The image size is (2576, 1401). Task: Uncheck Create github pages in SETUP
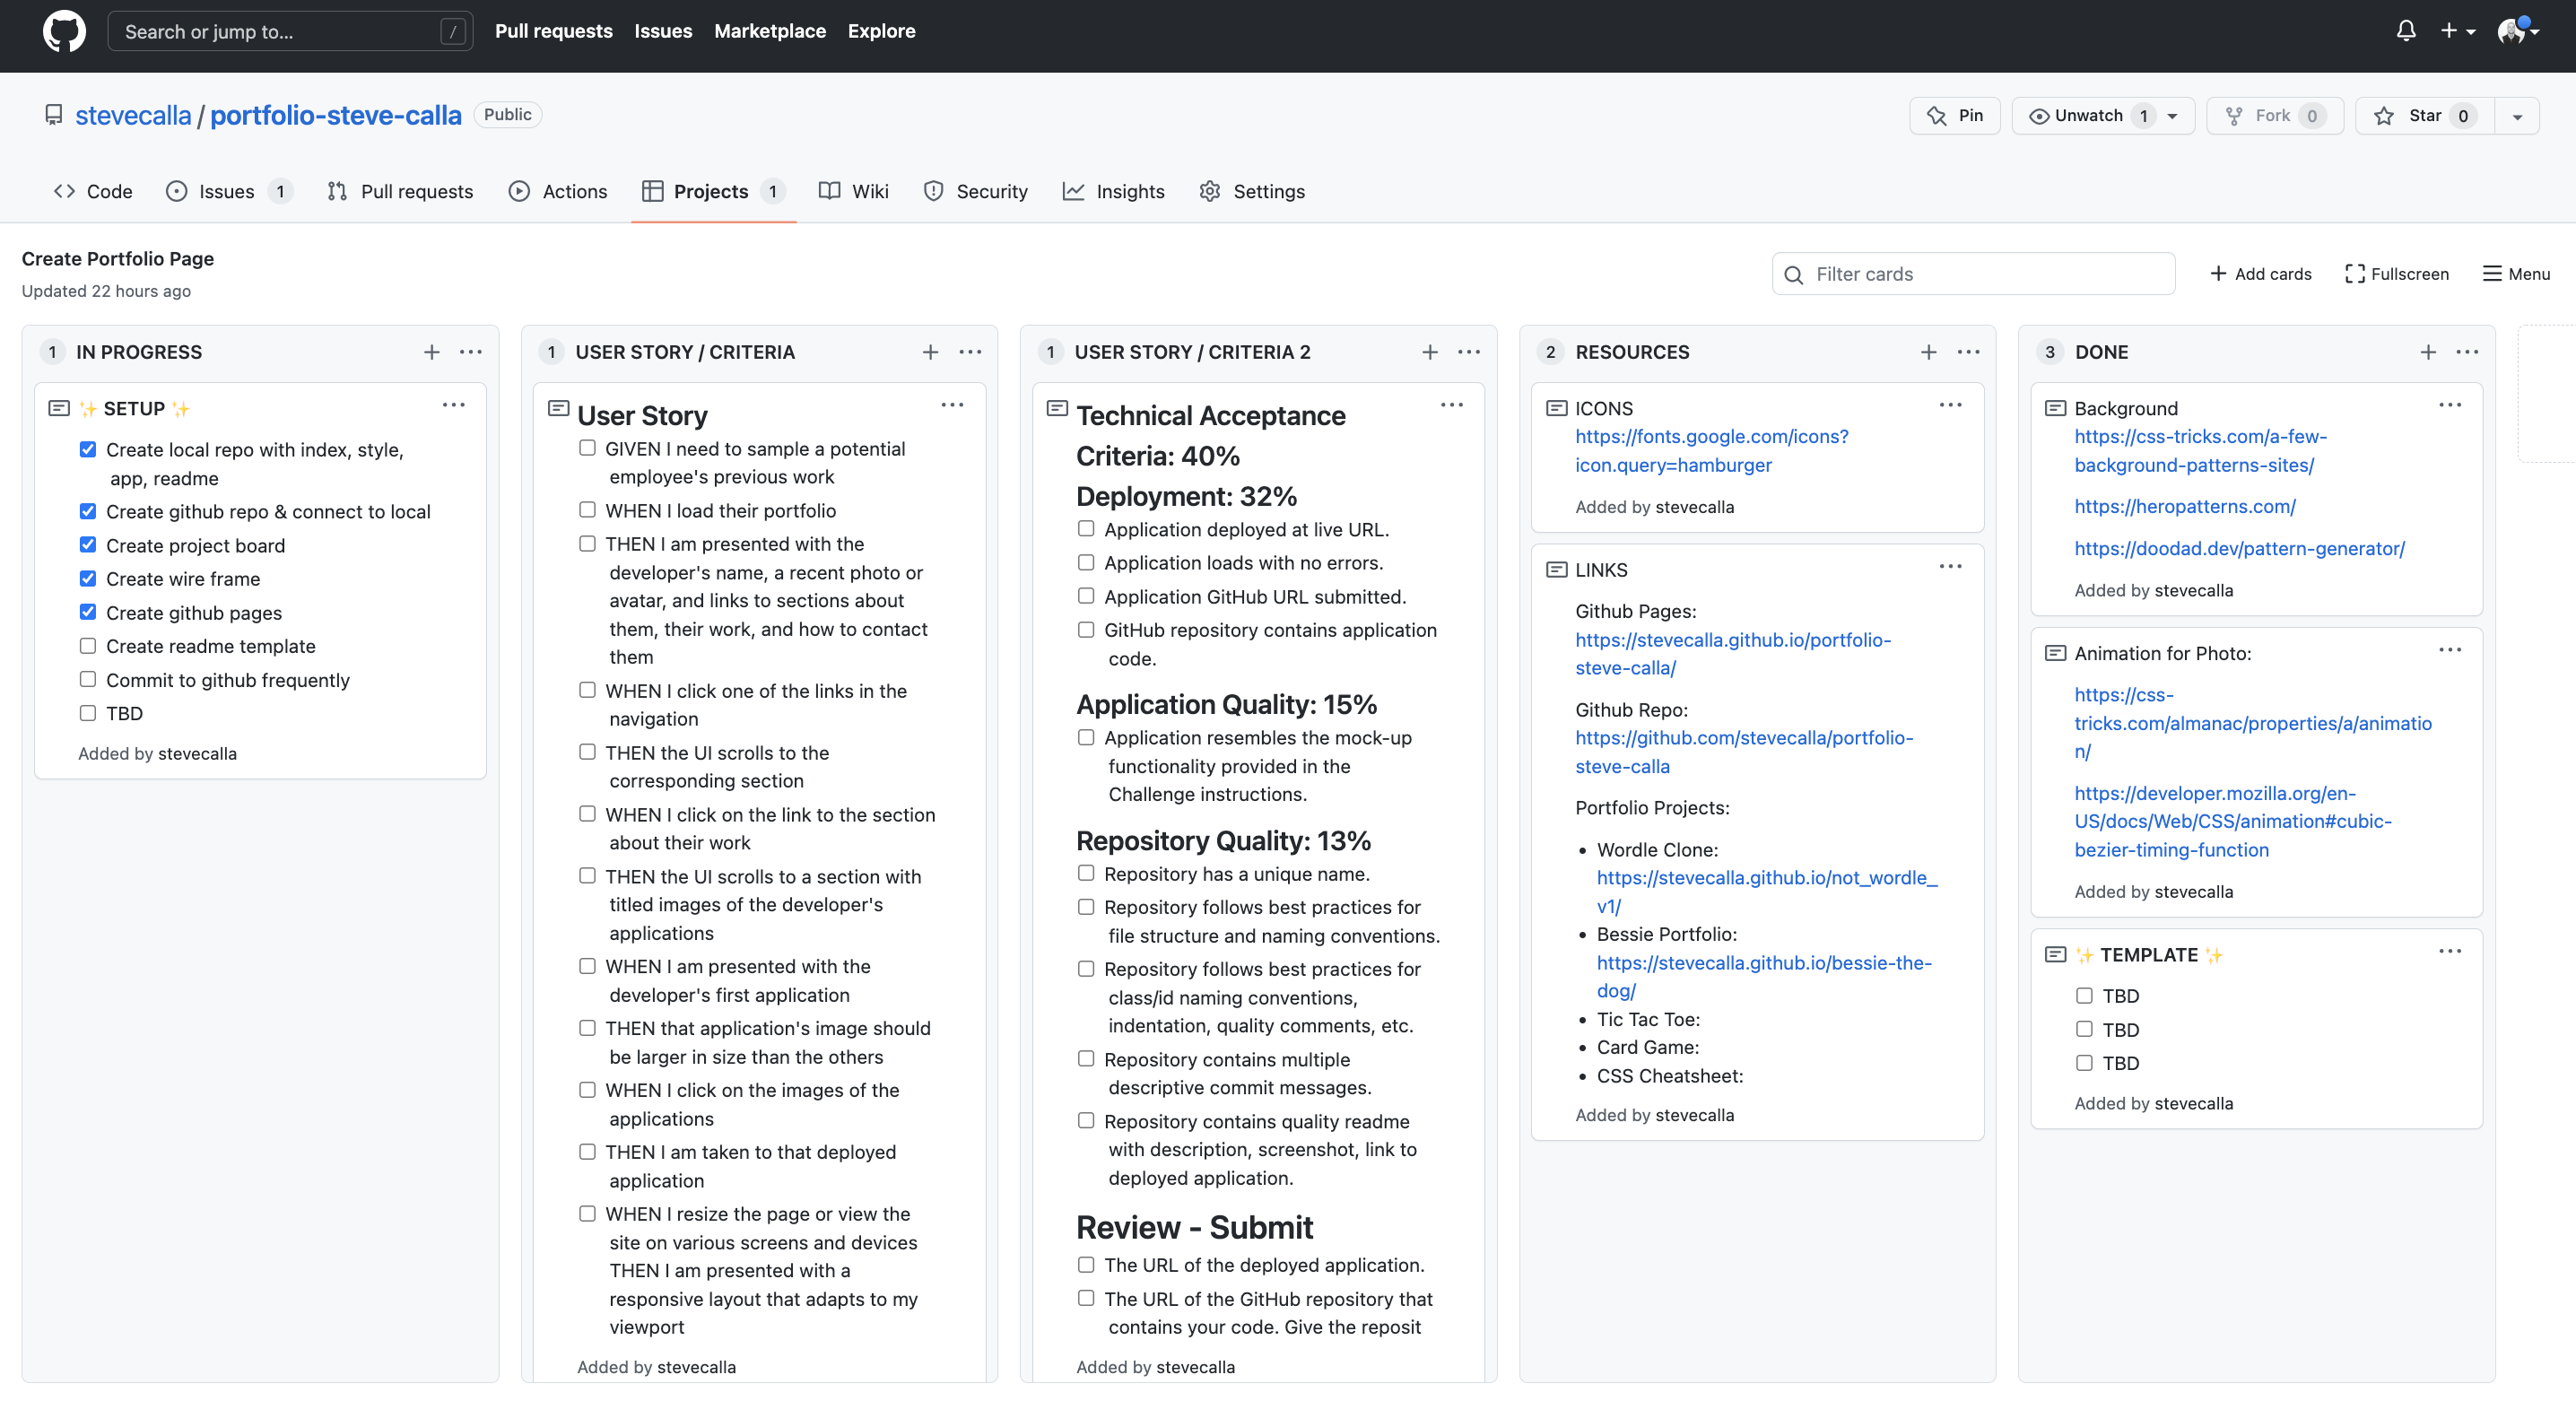[88, 612]
